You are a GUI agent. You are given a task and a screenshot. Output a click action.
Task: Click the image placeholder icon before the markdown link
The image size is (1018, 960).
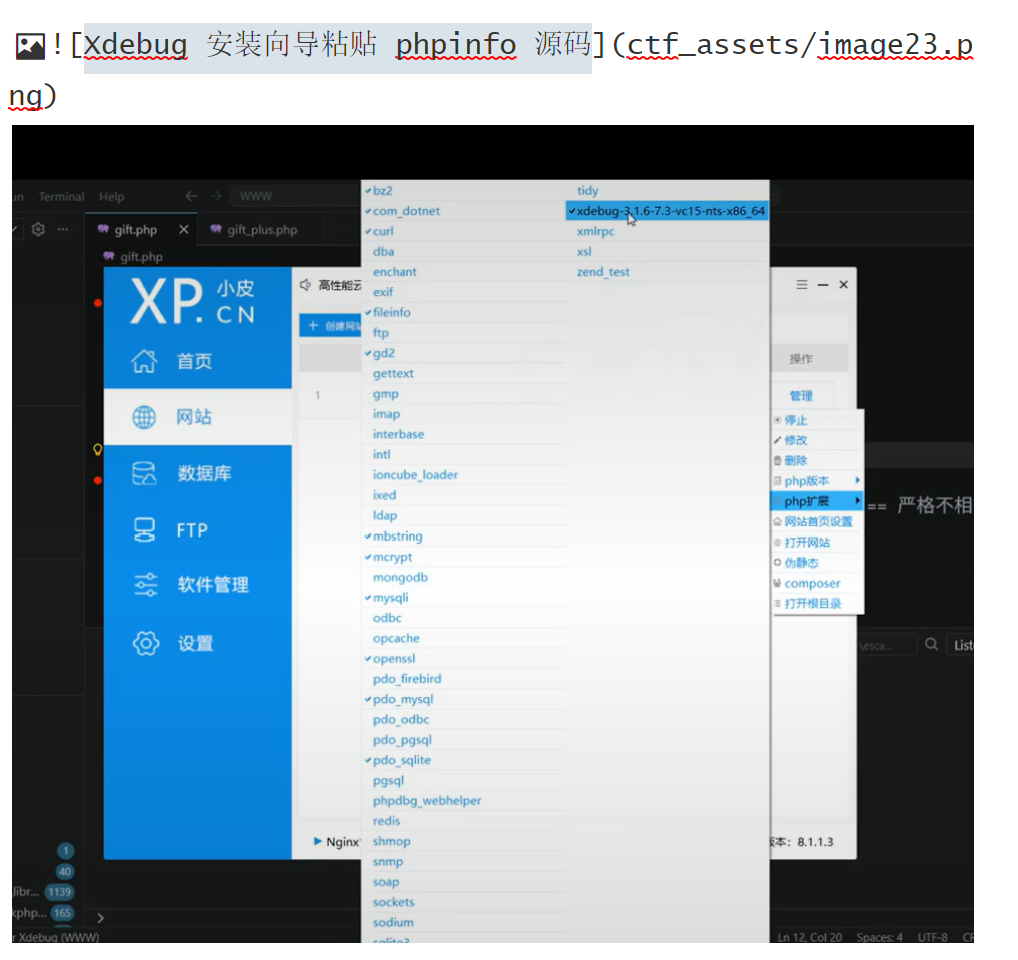click(x=30, y=46)
